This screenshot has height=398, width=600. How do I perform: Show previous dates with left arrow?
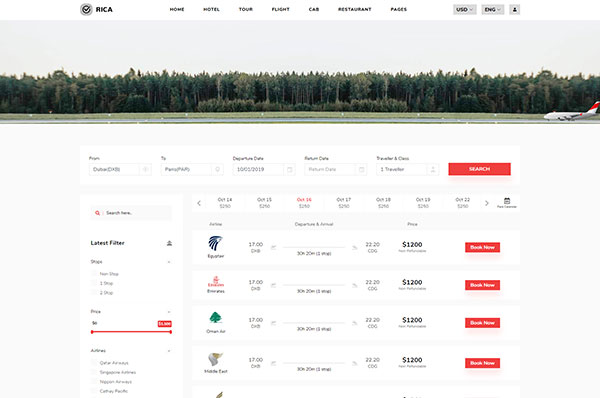tap(199, 203)
